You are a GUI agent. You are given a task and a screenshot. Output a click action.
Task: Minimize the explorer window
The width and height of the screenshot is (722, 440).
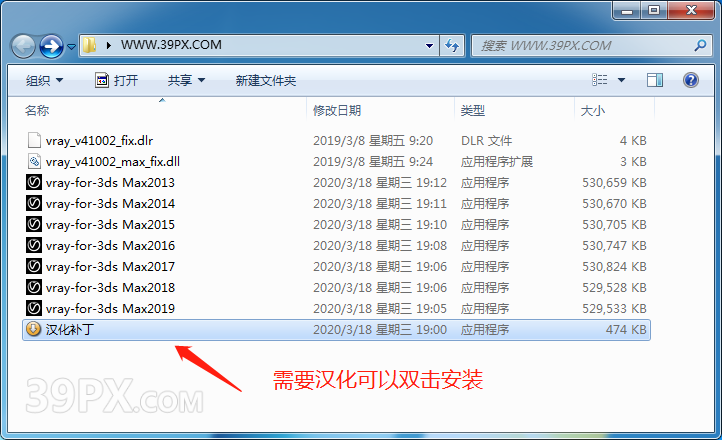pyautogui.click(x=627, y=10)
